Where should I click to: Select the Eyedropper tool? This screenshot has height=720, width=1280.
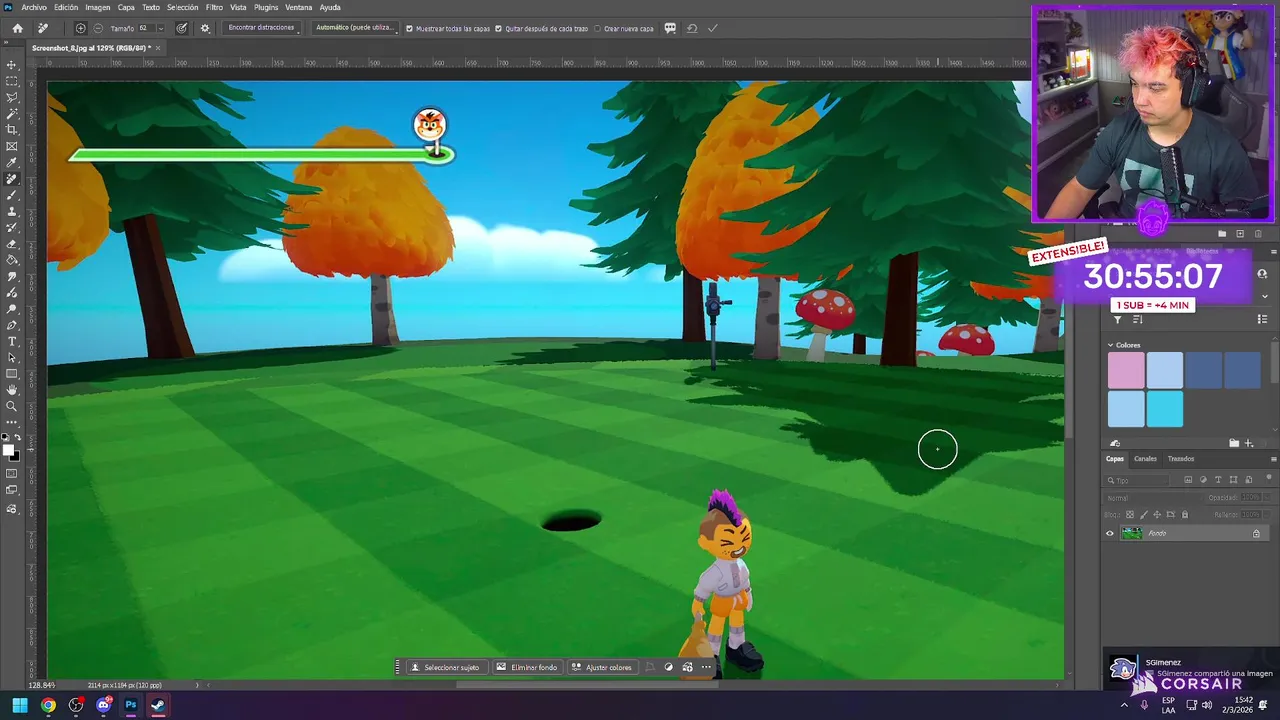(12, 163)
